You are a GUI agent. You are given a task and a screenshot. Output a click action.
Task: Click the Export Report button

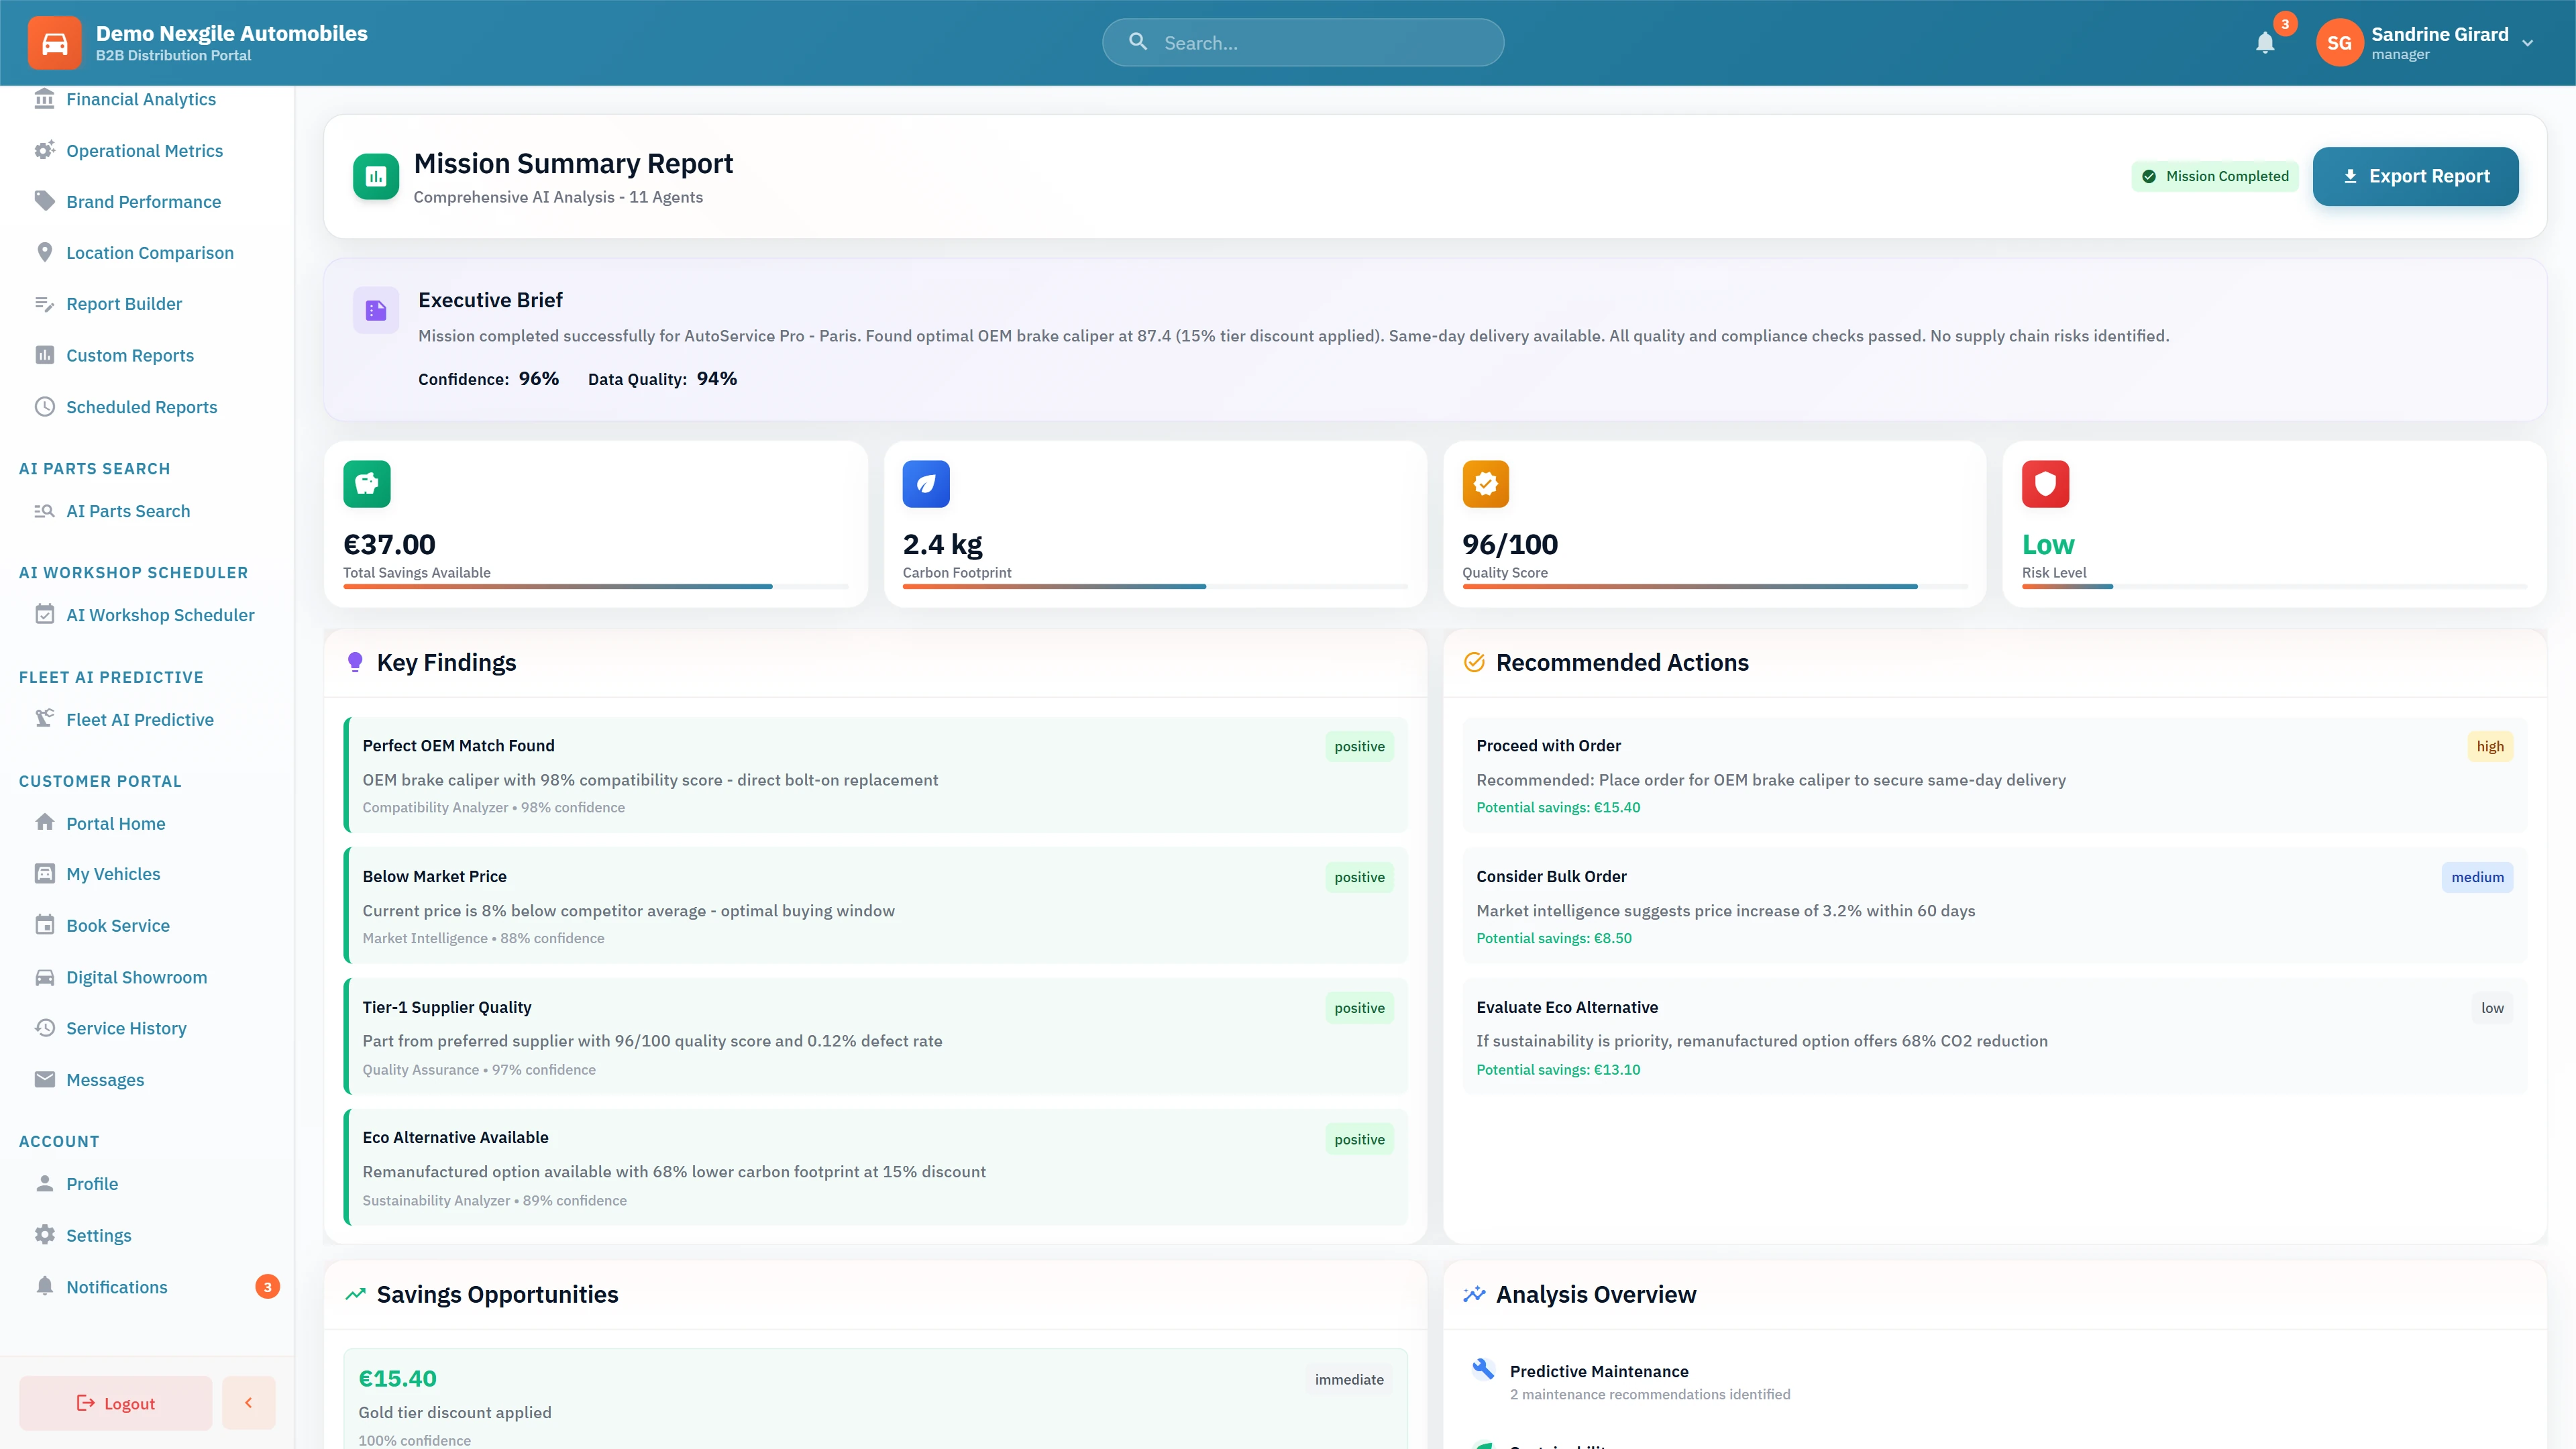pyautogui.click(x=2416, y=176)
